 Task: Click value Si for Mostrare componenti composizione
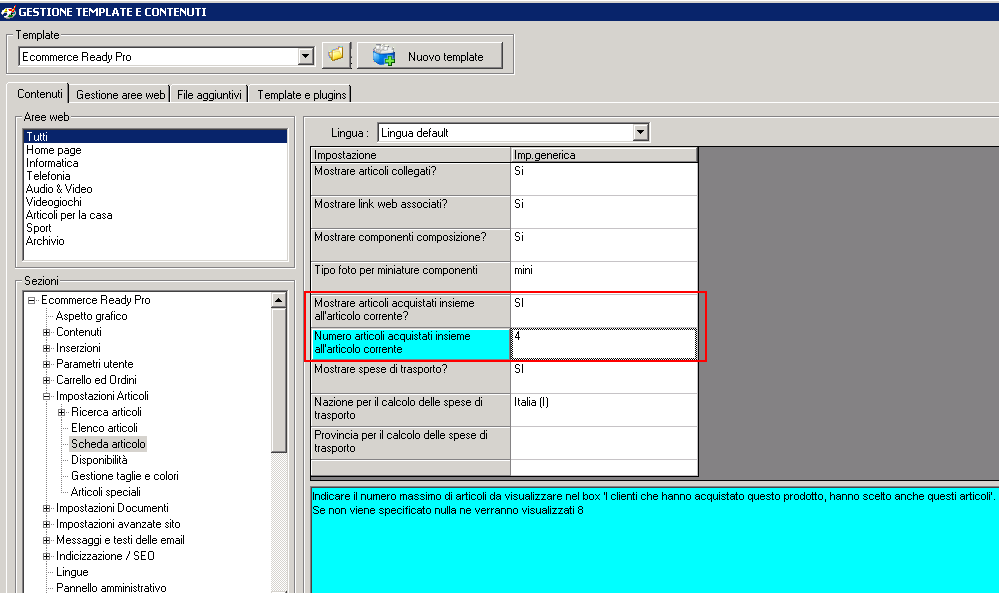[604, 245]
